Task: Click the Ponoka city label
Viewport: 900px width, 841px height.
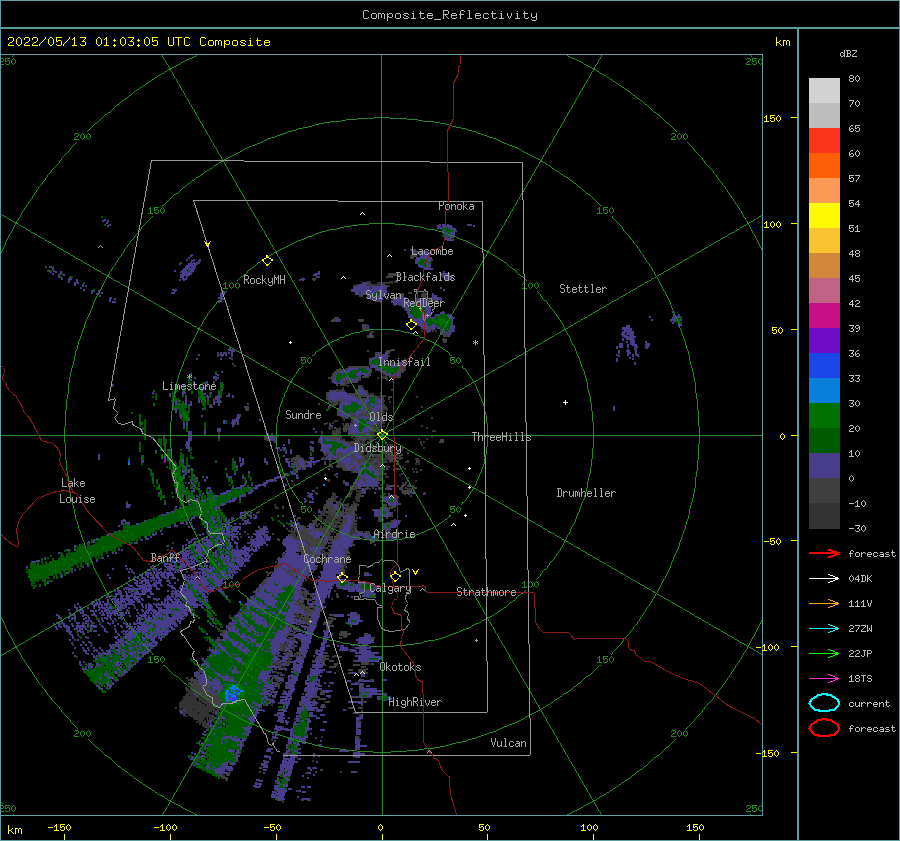Action: click(456, 206)
